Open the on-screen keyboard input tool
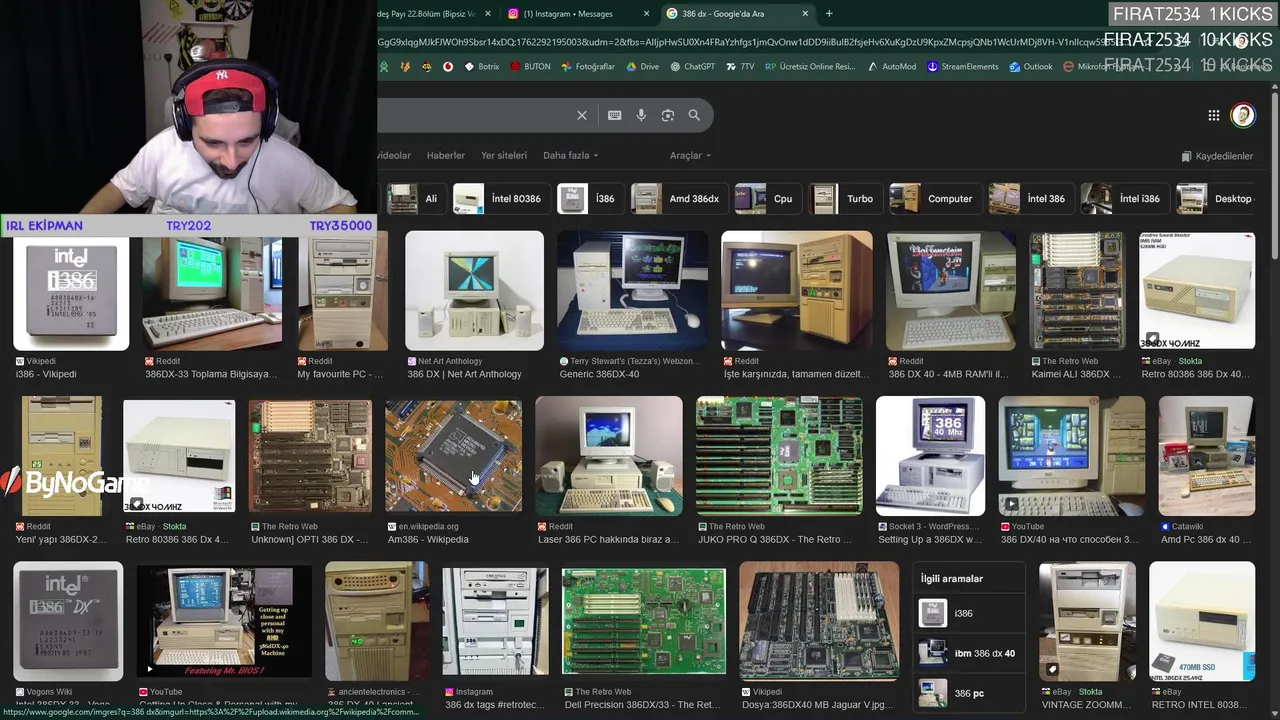The width and height of the screenshot is (1280, 720). click(x=614, y=115)
